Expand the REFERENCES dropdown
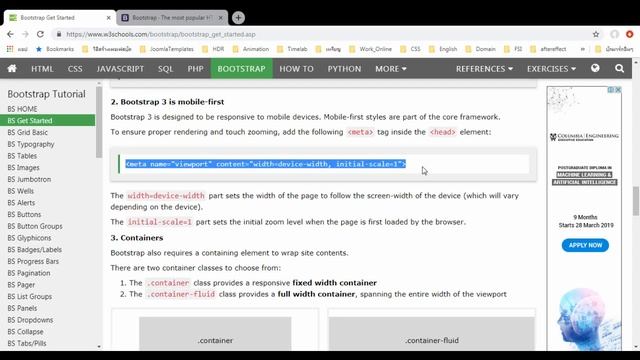Image resolution: width=640 pixels, height=360 pixels. pos(484,69)
